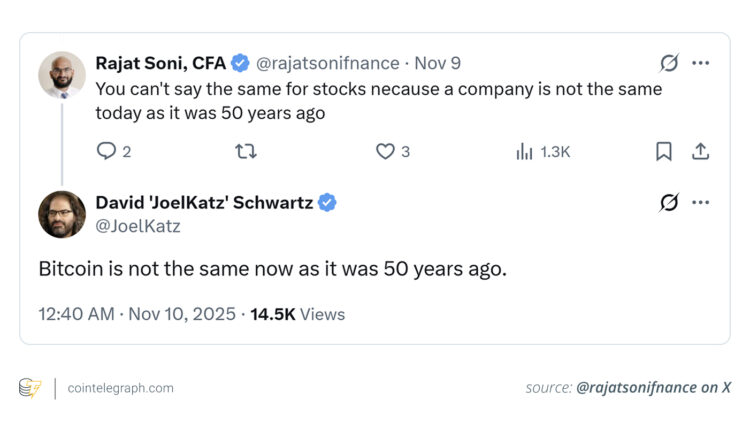The width and height of the screenshot is (750, 430).
Task: Open the views analytics bar chart icon
Action: 524,151
